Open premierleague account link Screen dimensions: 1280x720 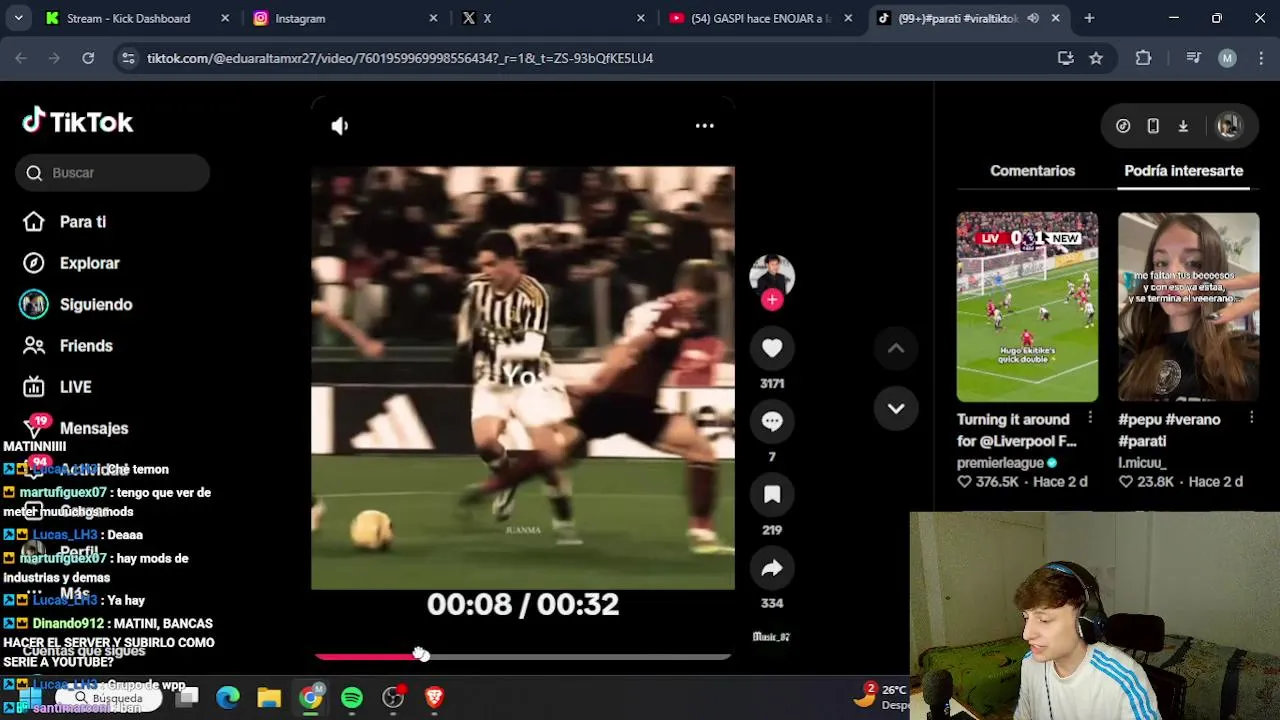tap(1001, 463)
